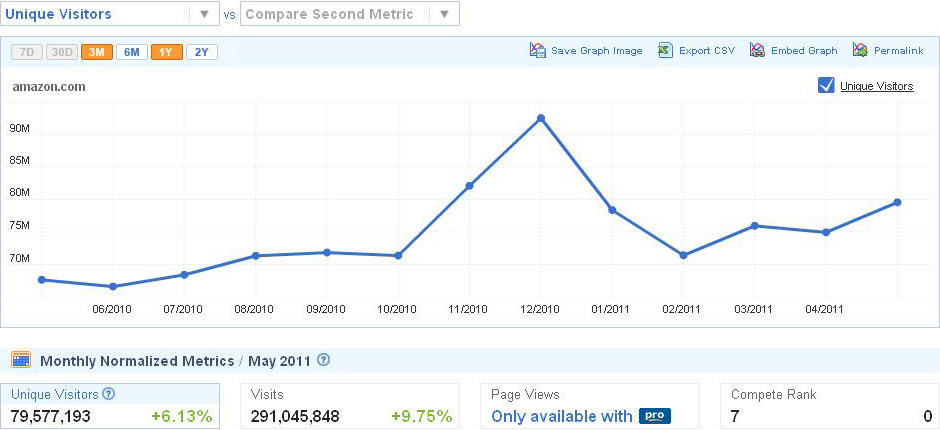Click the last data point on graph
Viewport: 940px width, 430px height.
pyautogui.click(x=897, y=202)
